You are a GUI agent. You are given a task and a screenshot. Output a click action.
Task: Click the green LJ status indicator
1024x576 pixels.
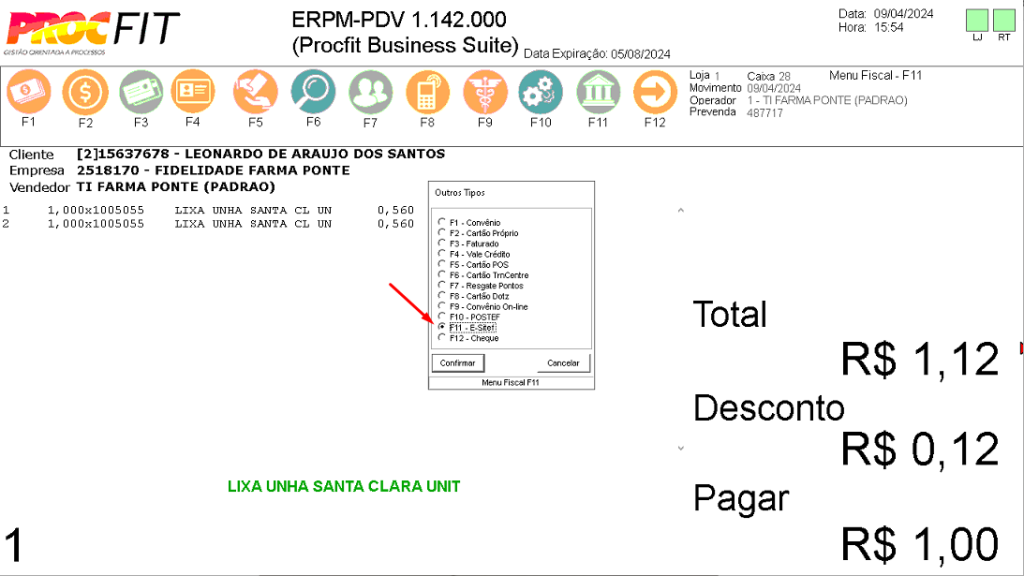[977, 20]
